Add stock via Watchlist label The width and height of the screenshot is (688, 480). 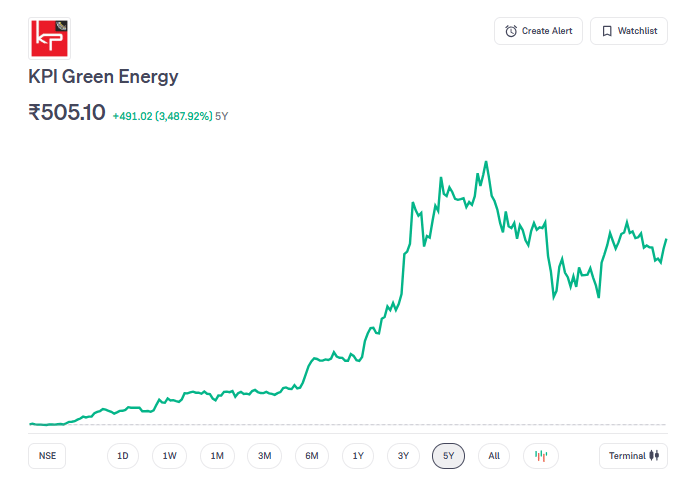click(637, 31)
